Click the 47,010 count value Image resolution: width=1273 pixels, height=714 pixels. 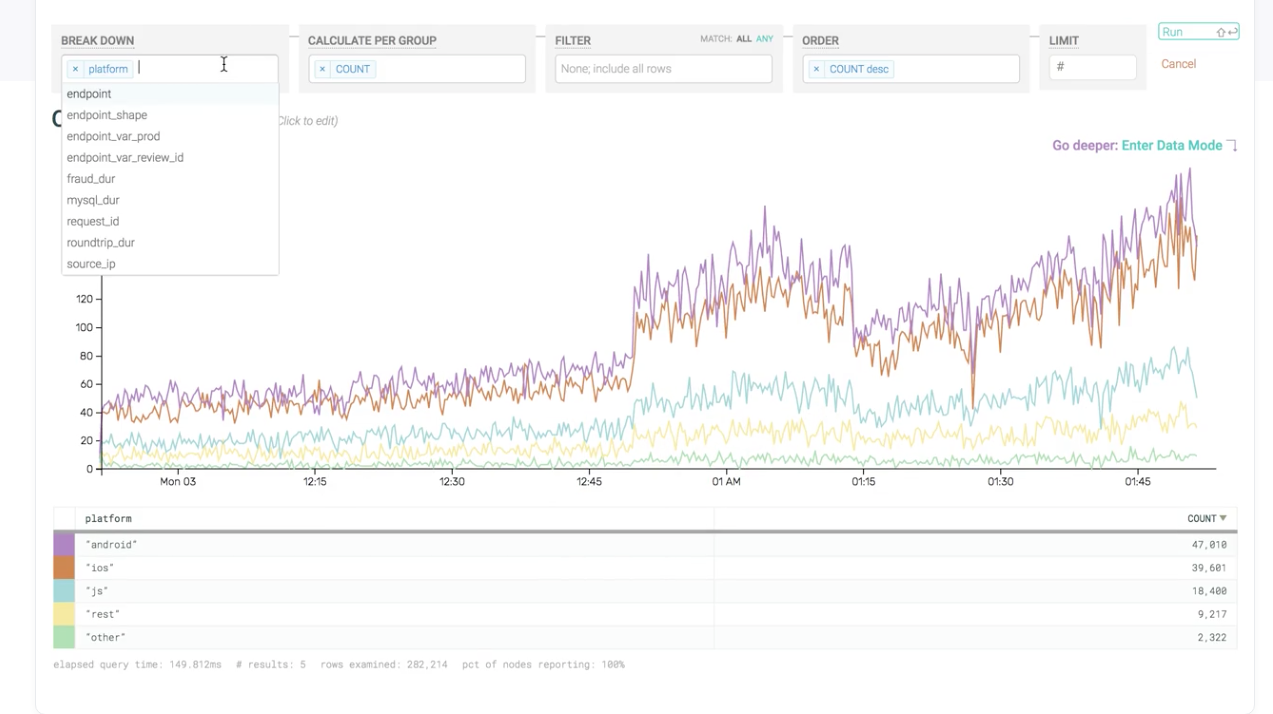click(x=1209, y=545)
